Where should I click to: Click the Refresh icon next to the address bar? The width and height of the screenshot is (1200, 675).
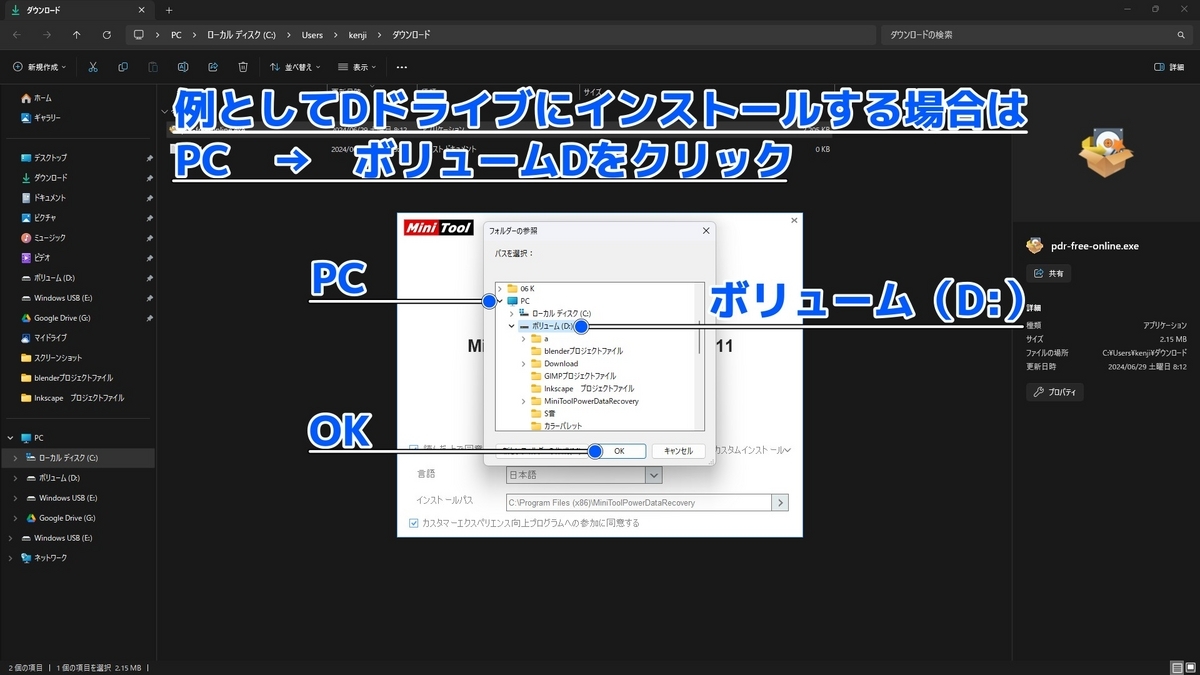(x=107, y=34)
